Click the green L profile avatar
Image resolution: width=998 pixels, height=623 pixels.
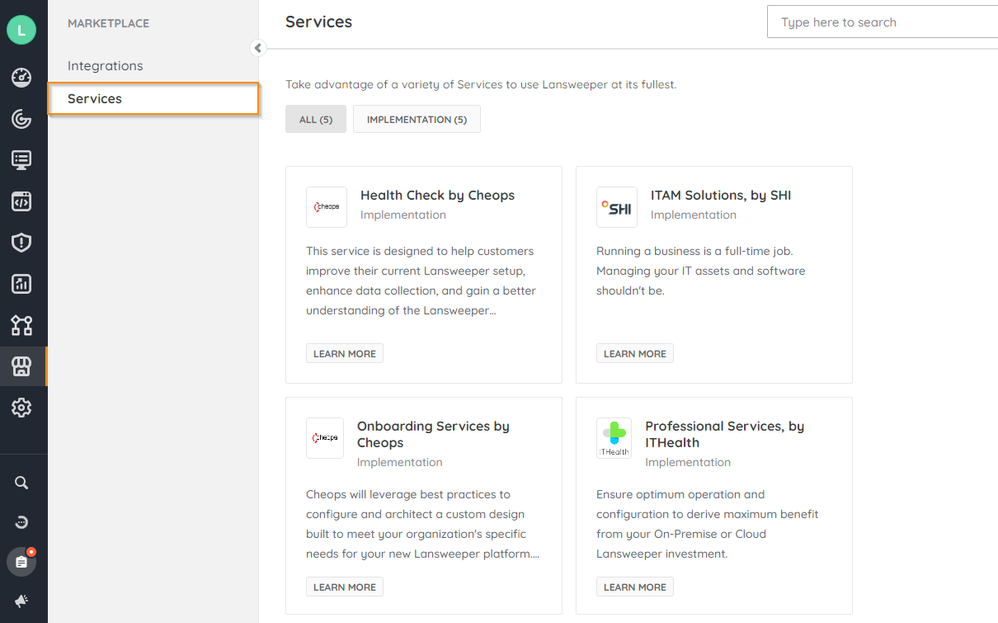[21, 30]
